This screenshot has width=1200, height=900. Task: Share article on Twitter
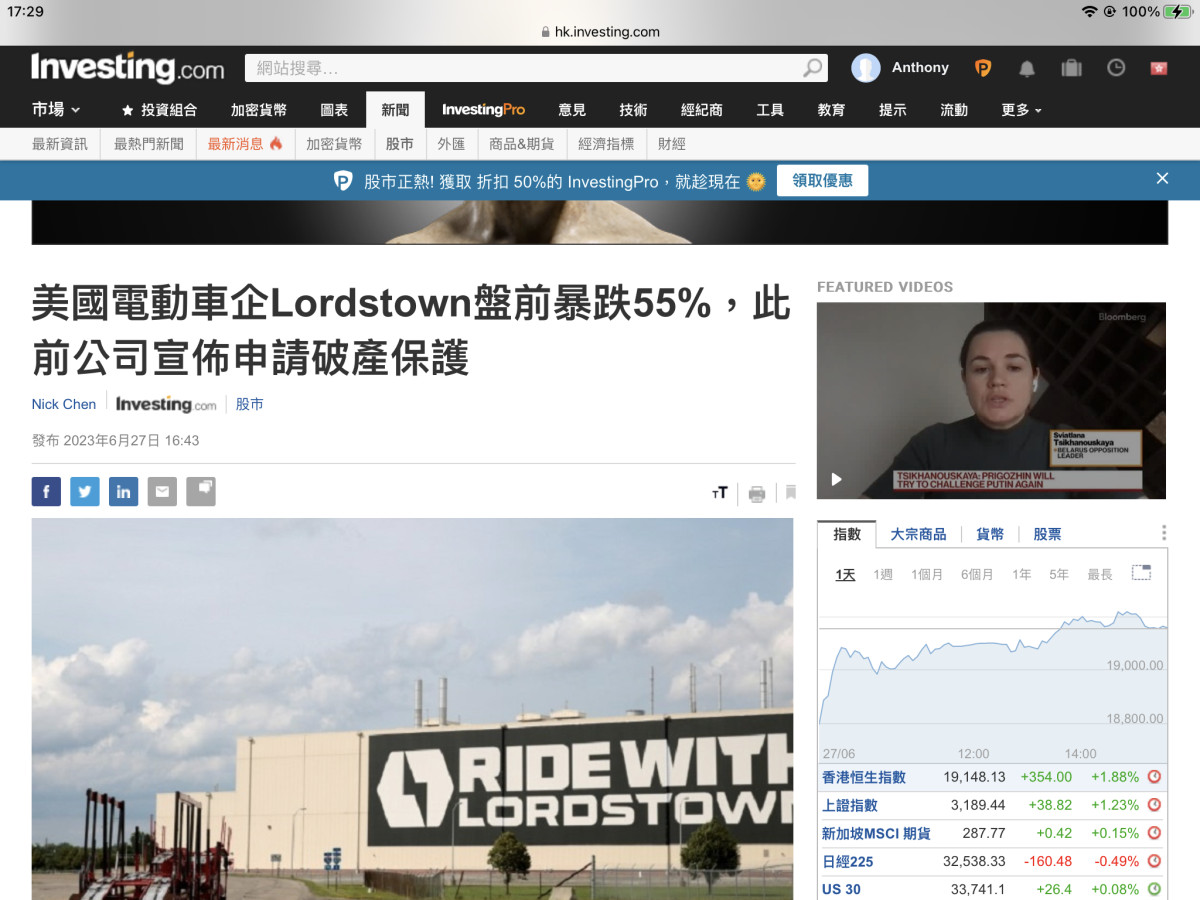tap(85, 492)
